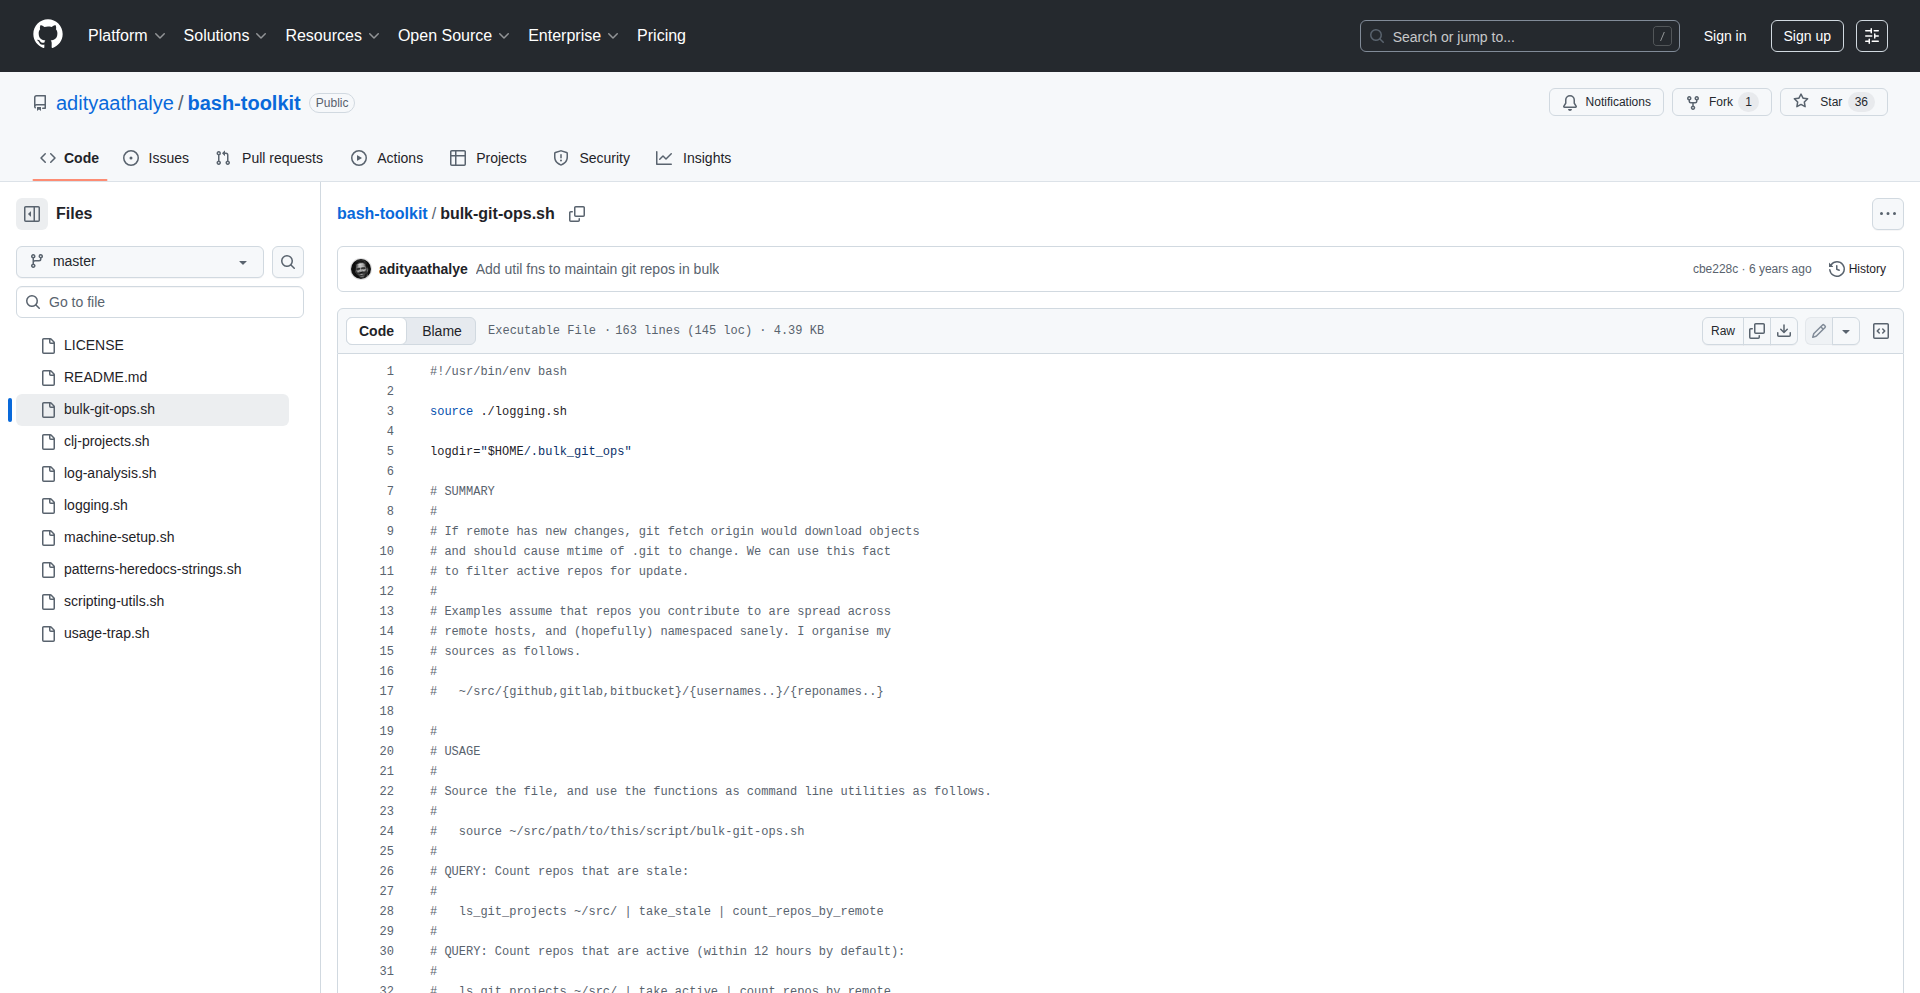This screenshot has height=993, width=1920.
Task: Open machine-setup.sh in file tree
Action: [x=153, y=537]
